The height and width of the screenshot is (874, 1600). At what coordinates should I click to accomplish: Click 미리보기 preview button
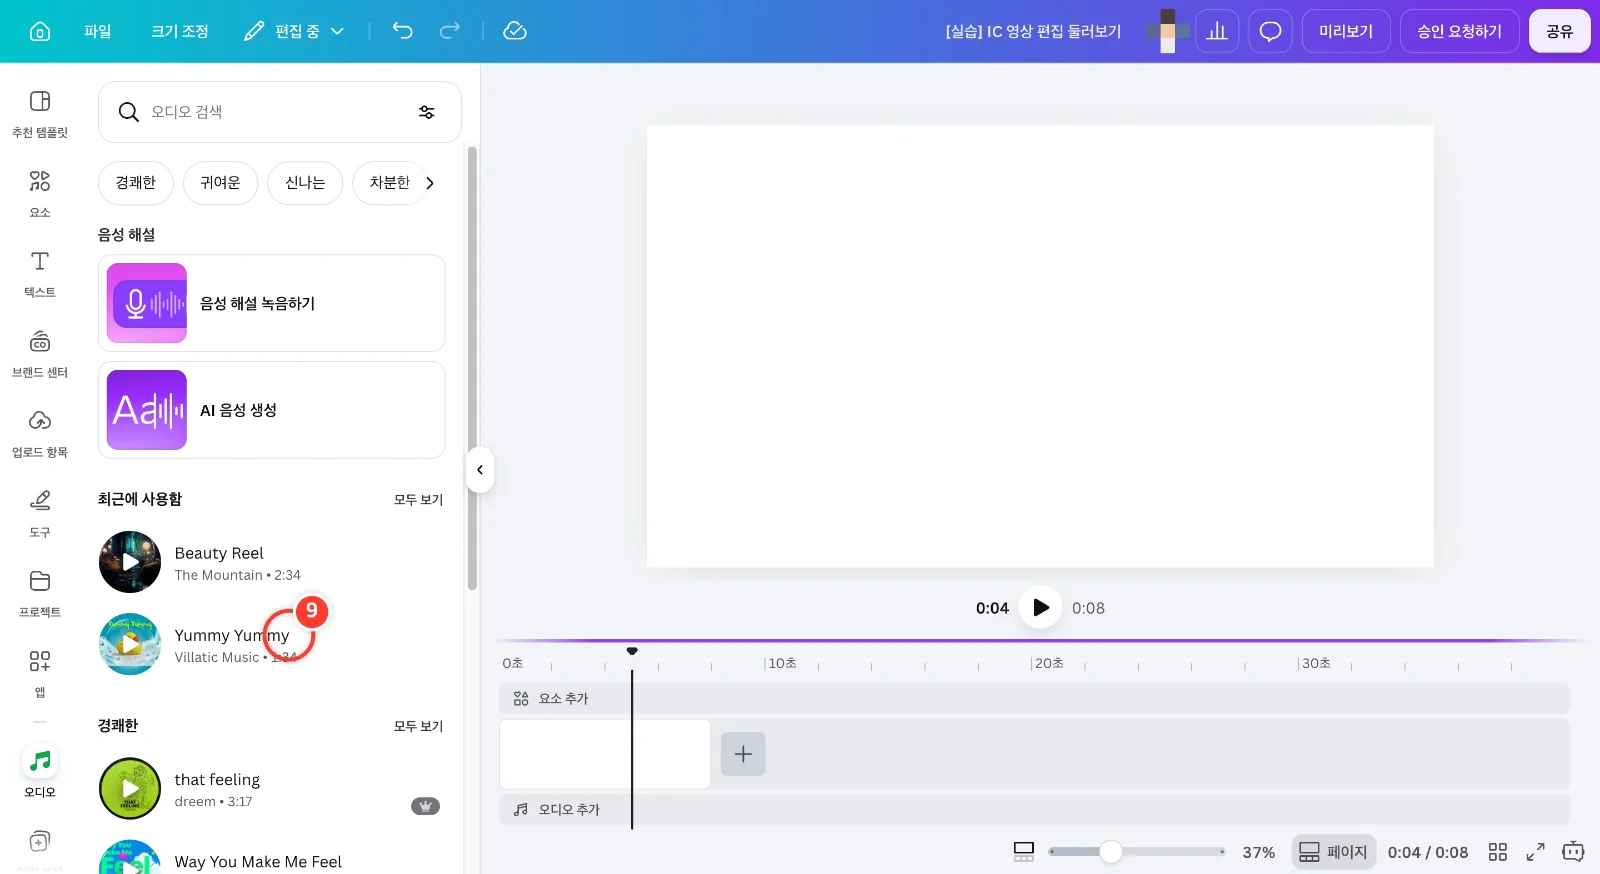click(1345, 31)
